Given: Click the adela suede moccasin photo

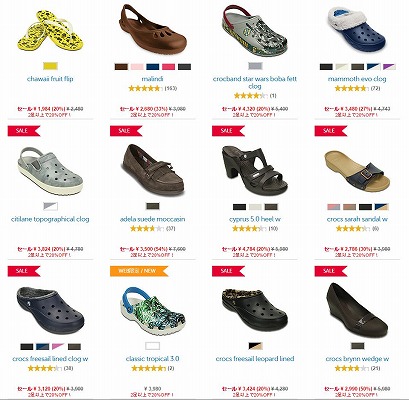Looking at the screenshot, I should pos(153,170).
